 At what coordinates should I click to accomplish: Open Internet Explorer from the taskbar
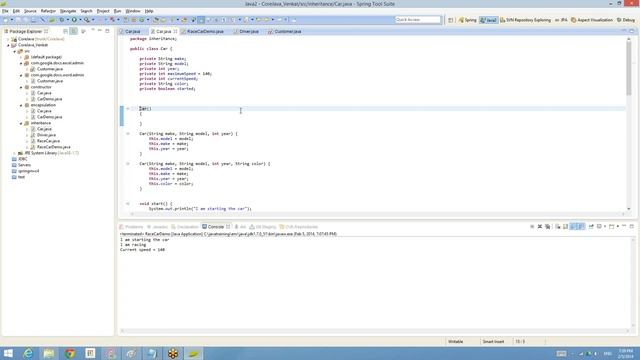pyautogui.click(x=28, y=353)
